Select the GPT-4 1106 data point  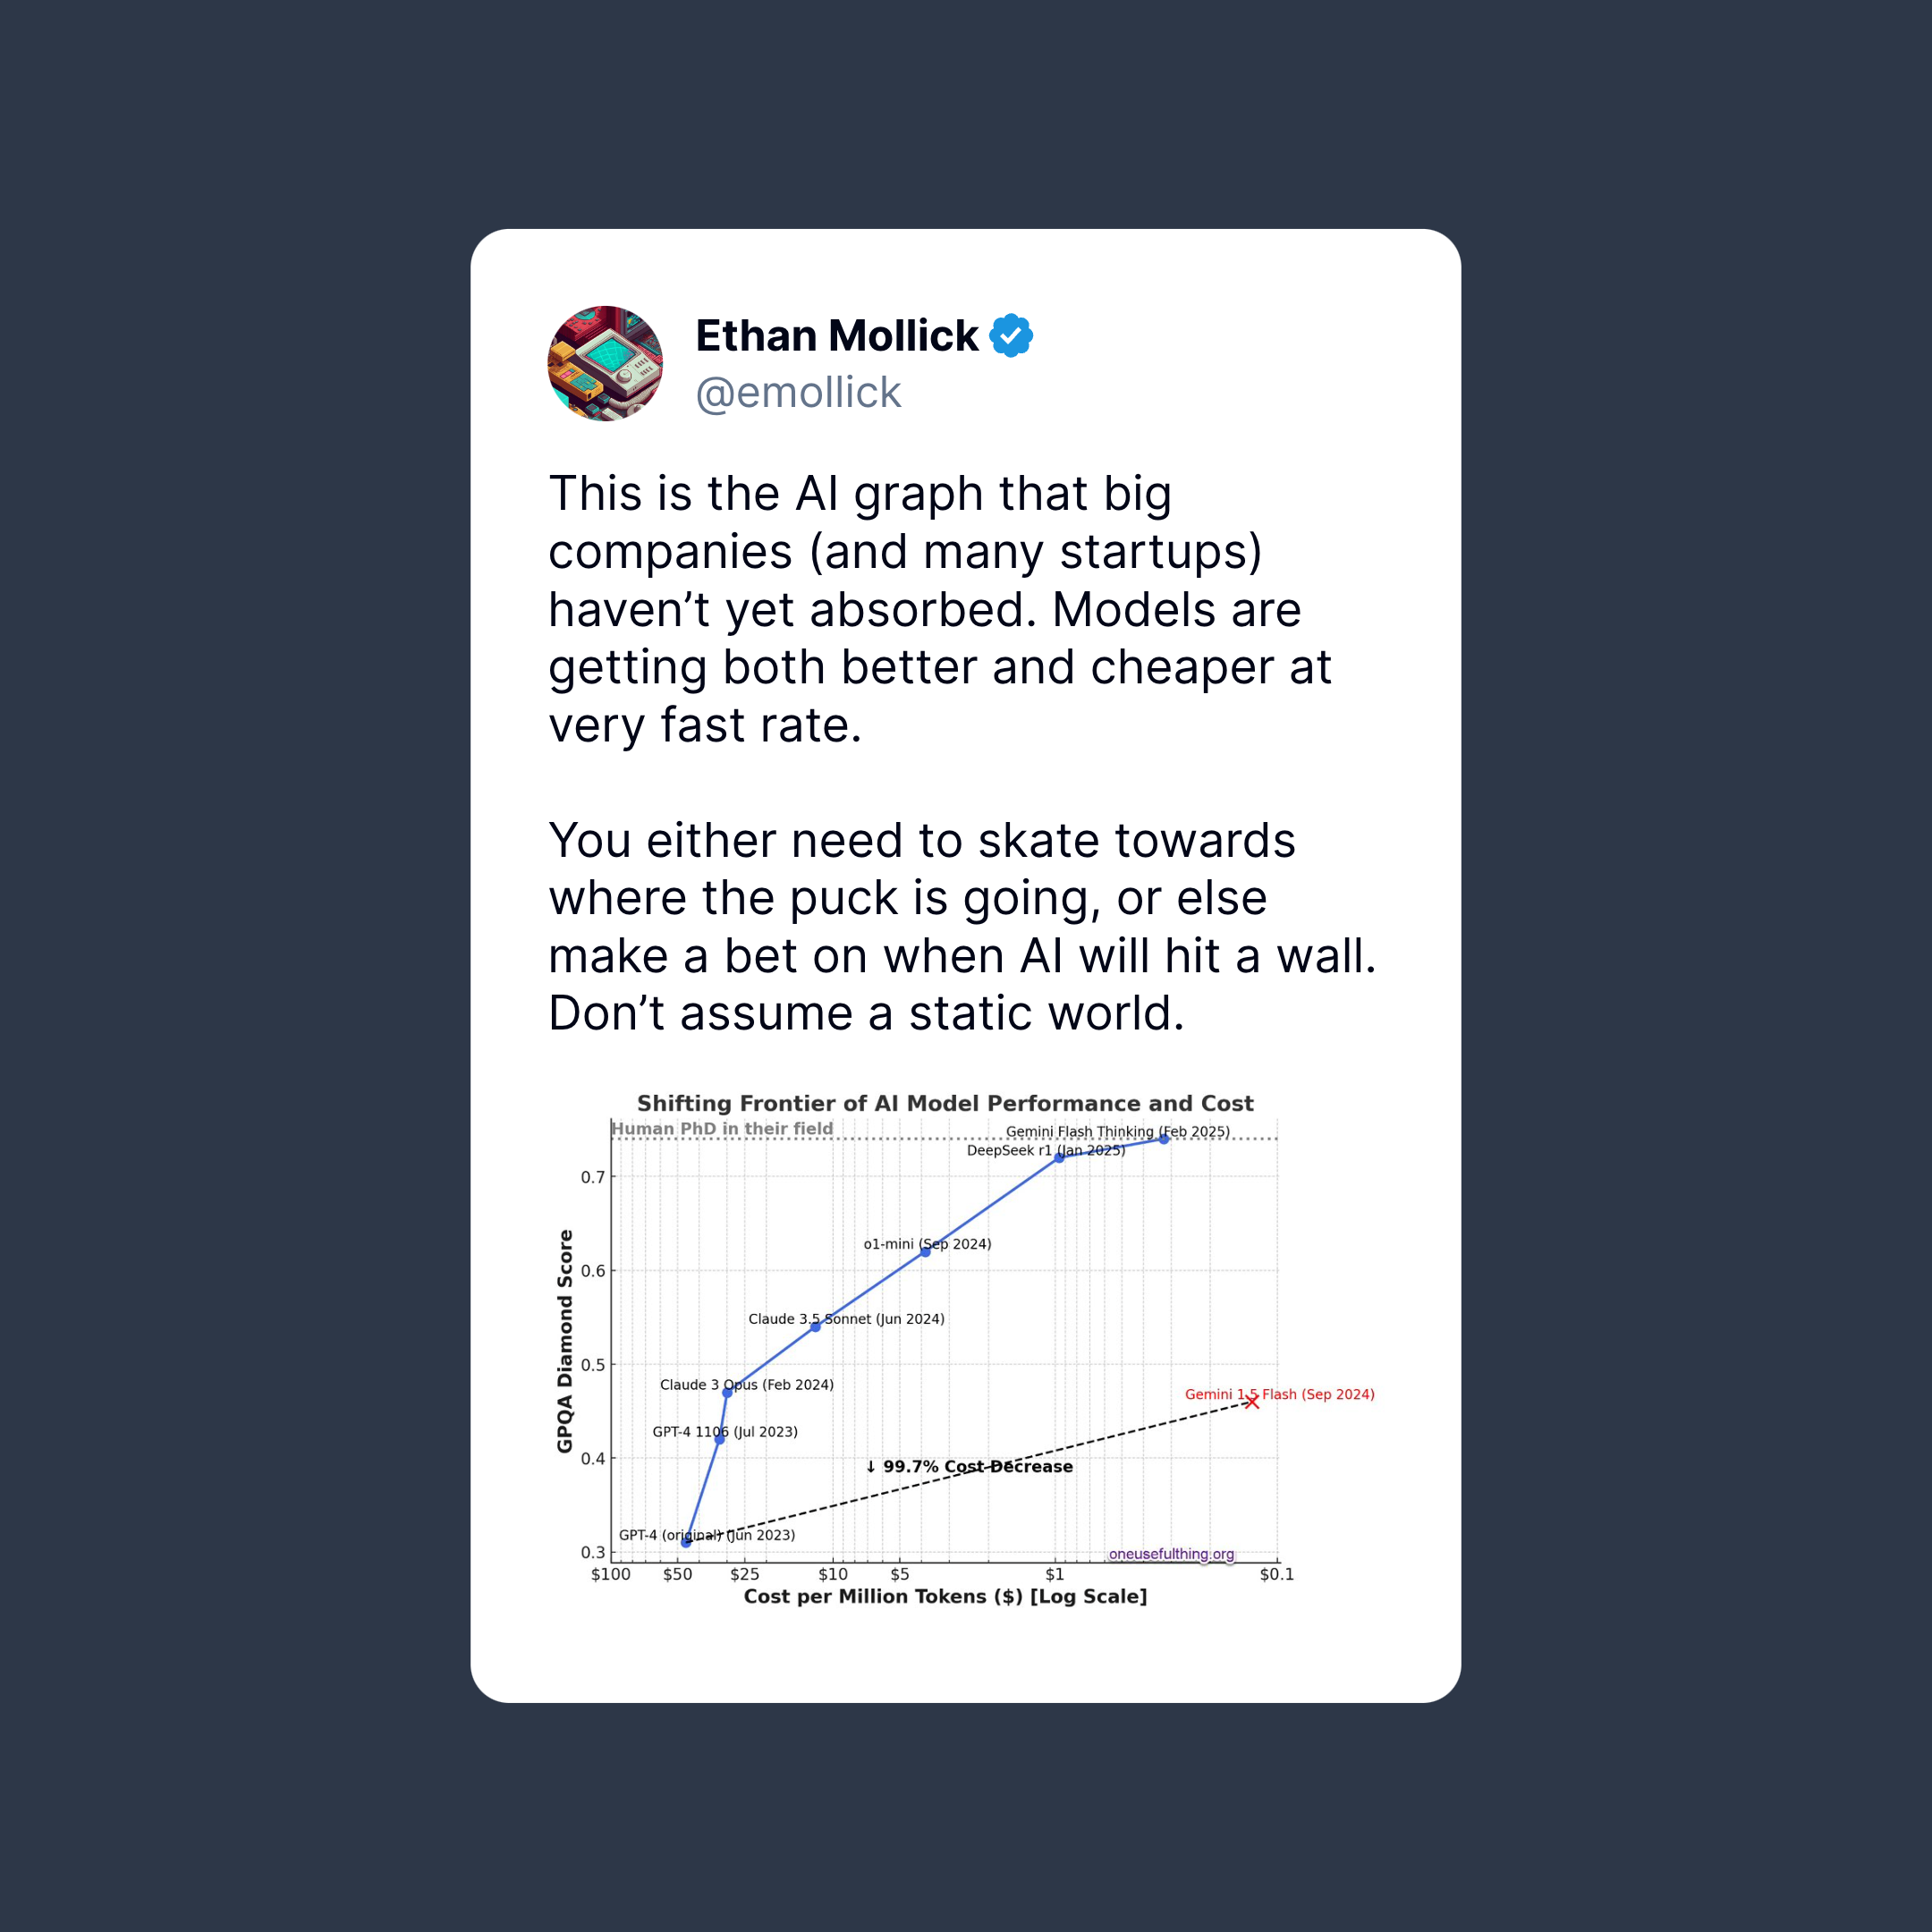pos(719,1439)
